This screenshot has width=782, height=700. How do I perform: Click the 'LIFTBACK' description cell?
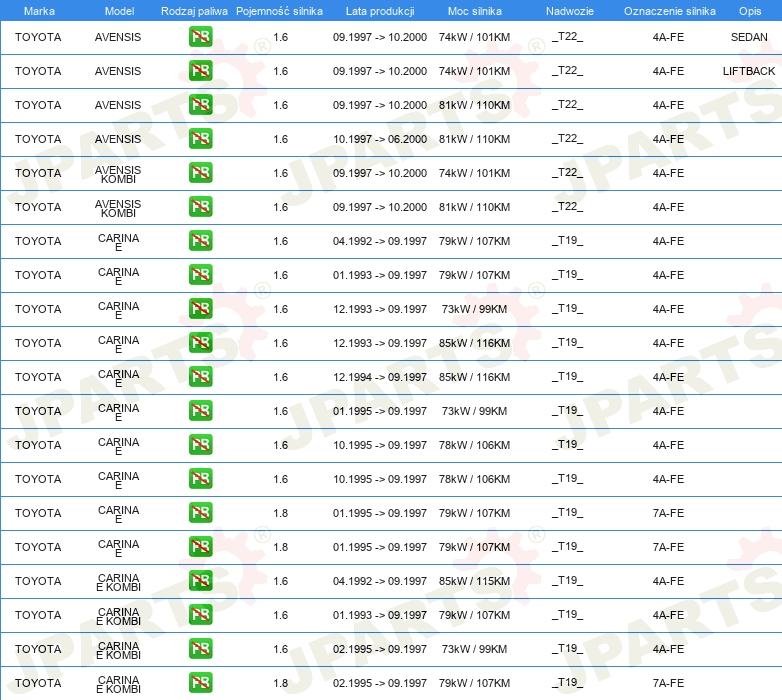749,71
